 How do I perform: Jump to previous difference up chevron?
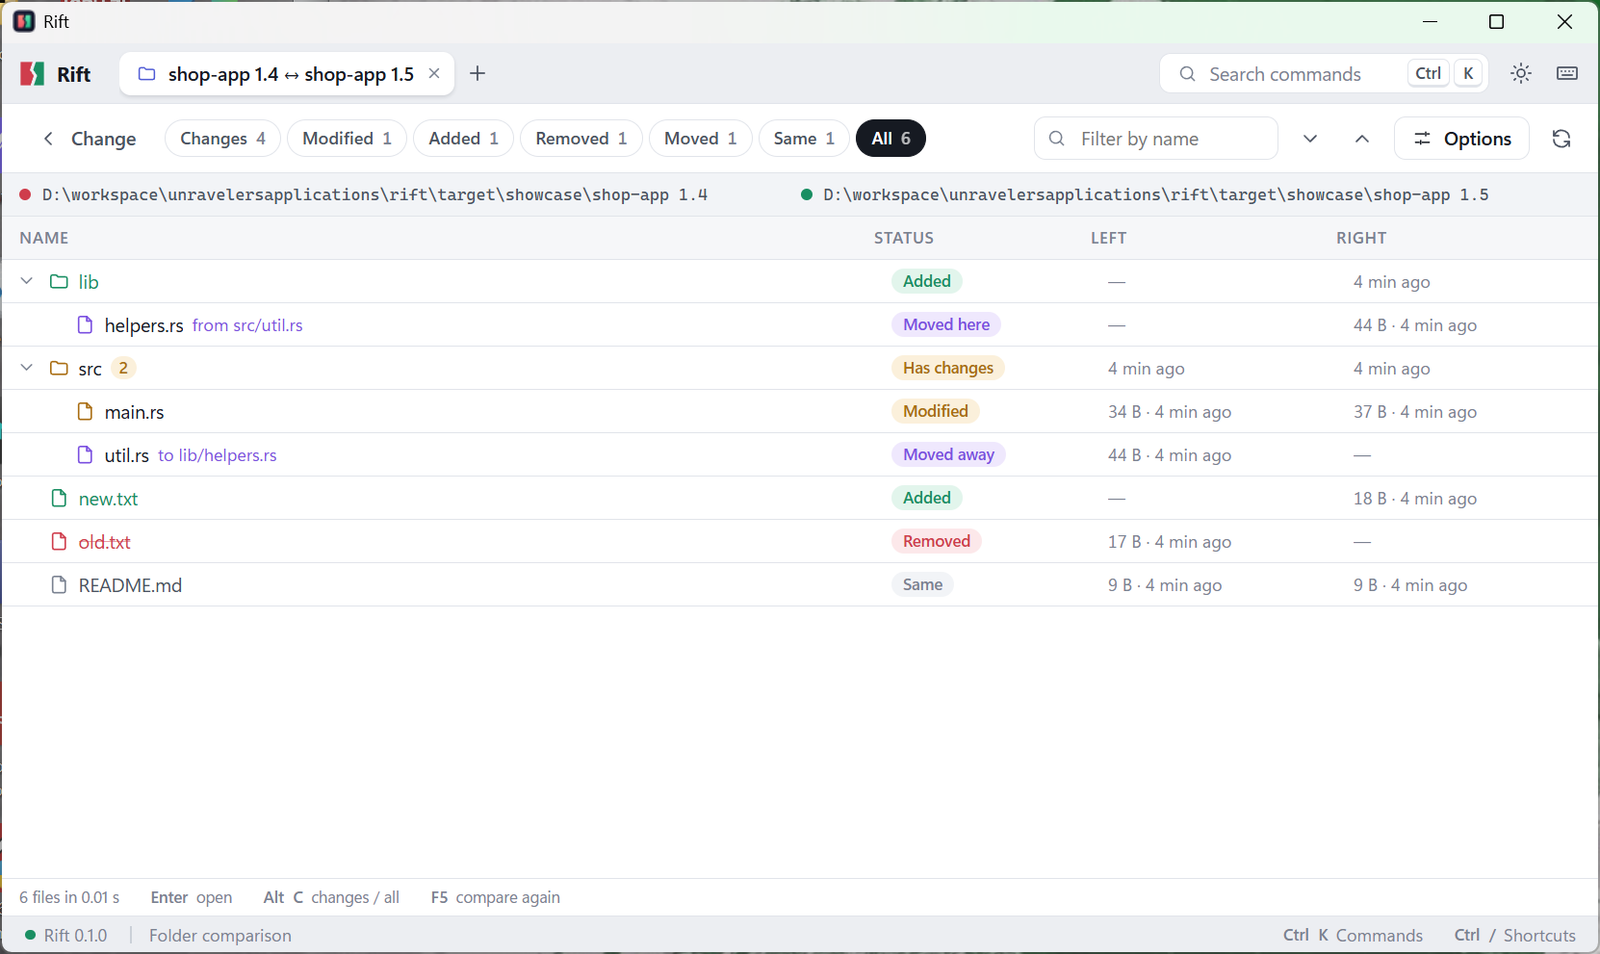point(1362,138)
